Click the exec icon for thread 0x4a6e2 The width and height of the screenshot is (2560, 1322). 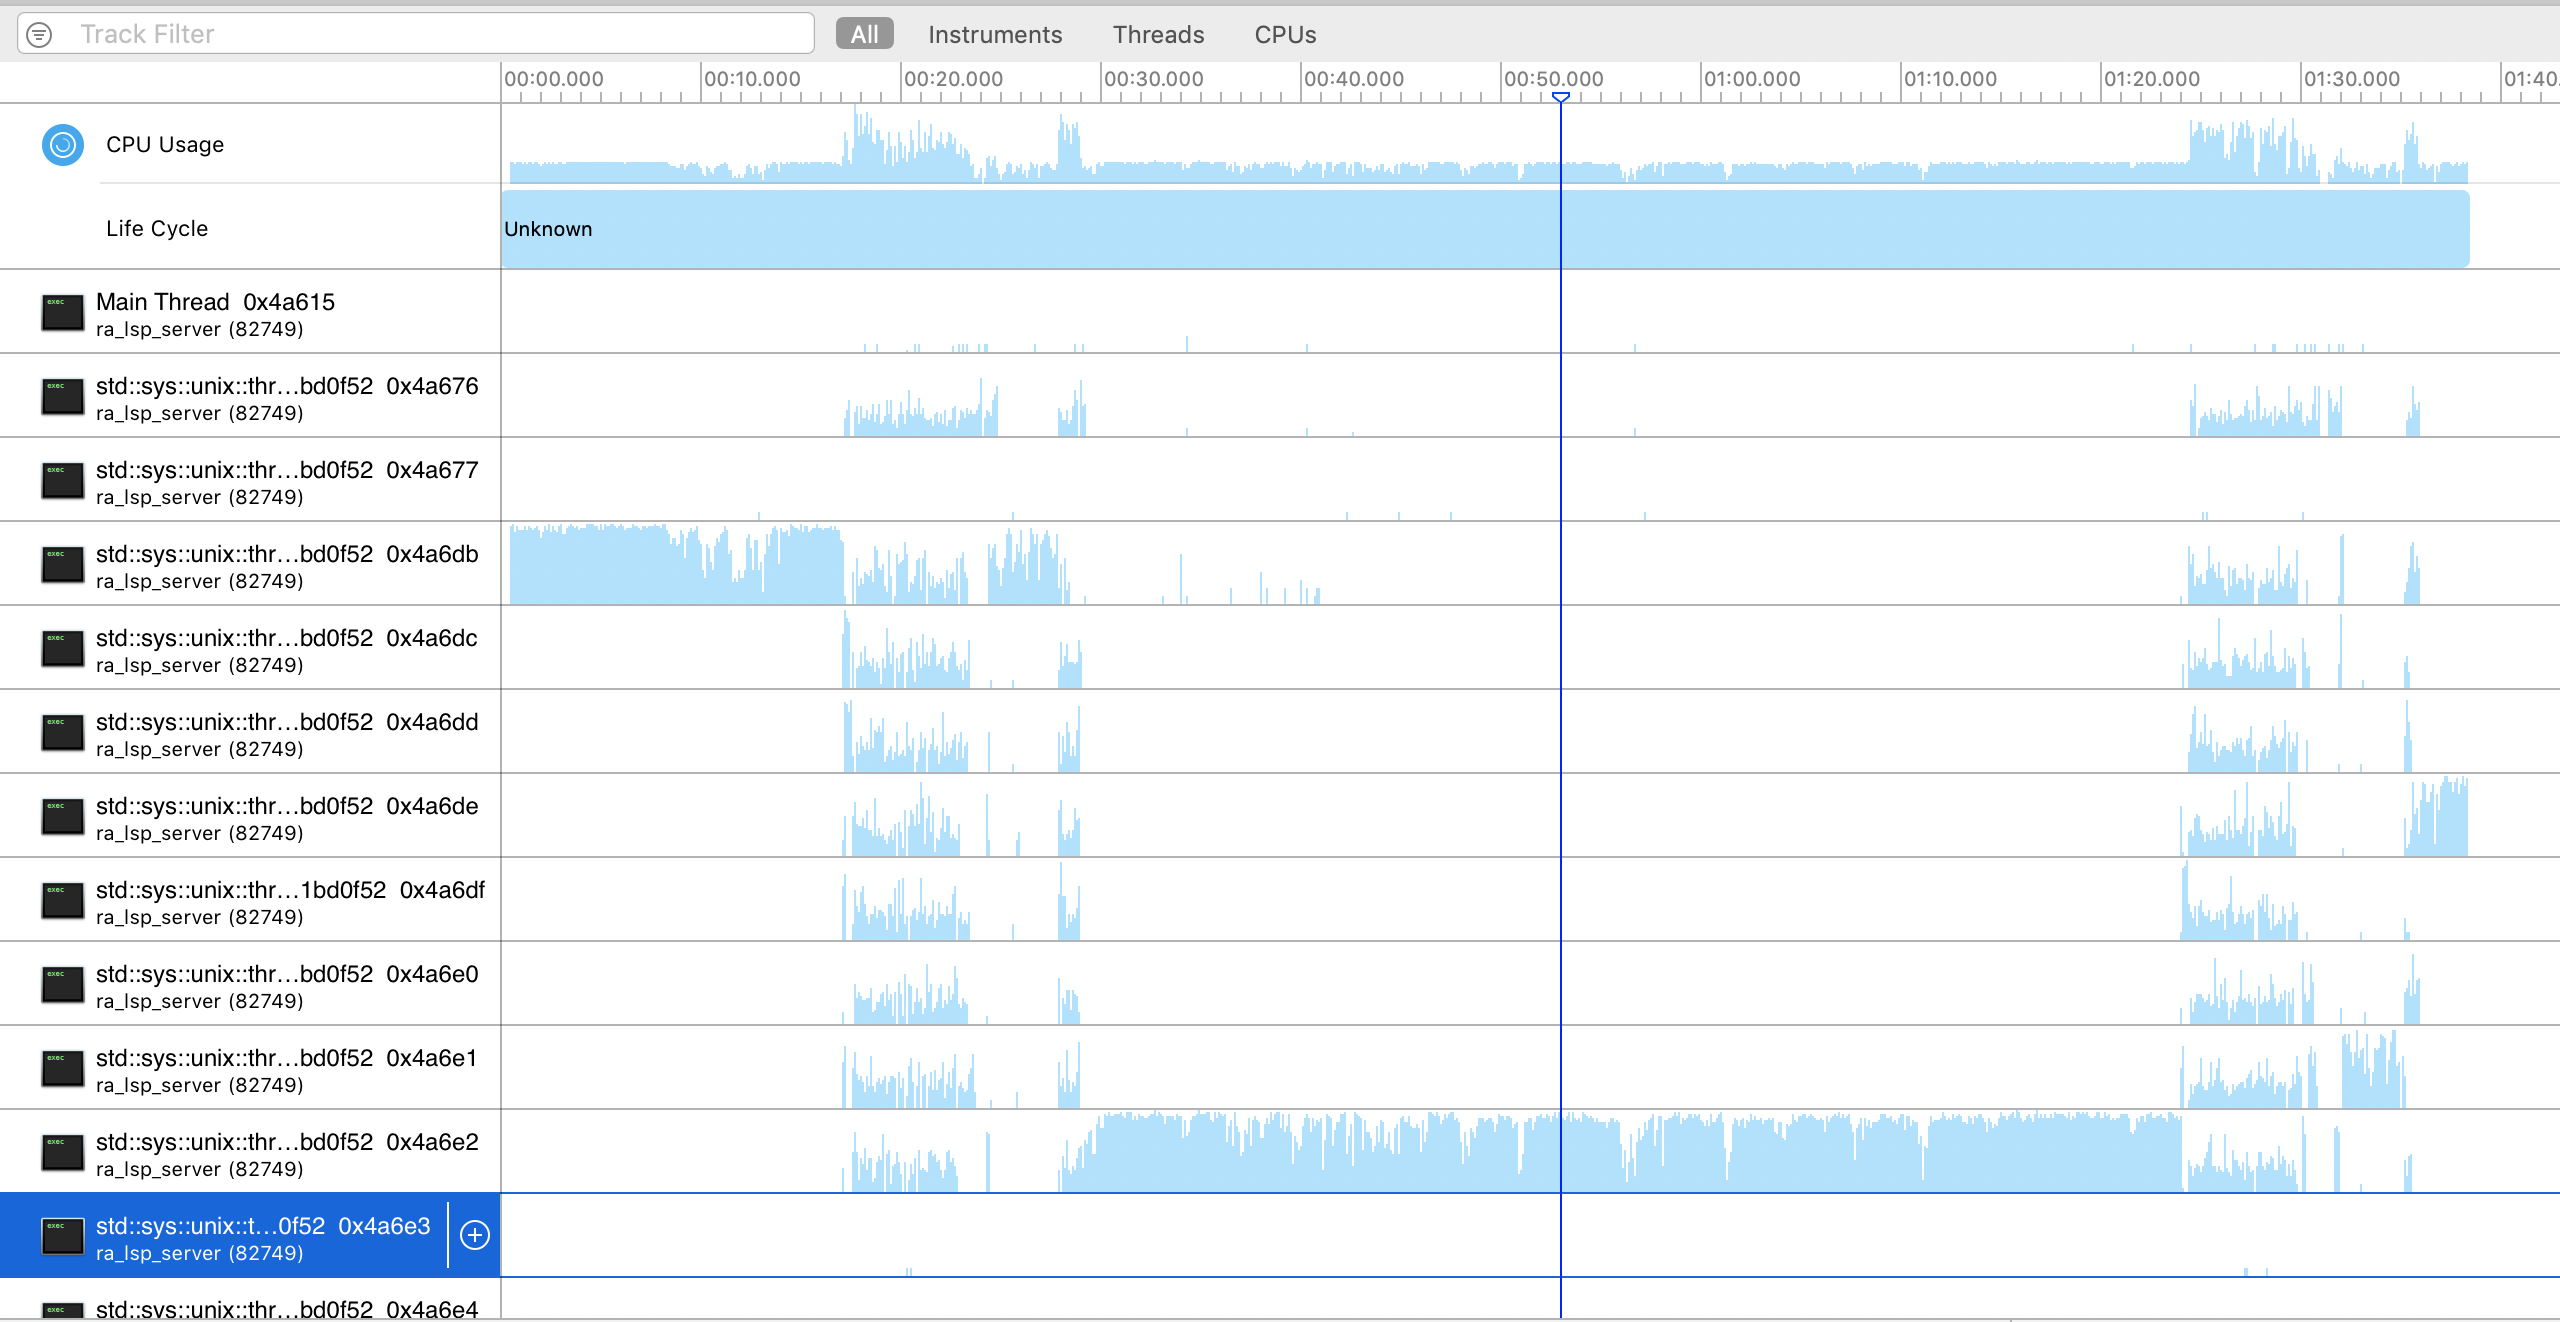pos(62,1153)
